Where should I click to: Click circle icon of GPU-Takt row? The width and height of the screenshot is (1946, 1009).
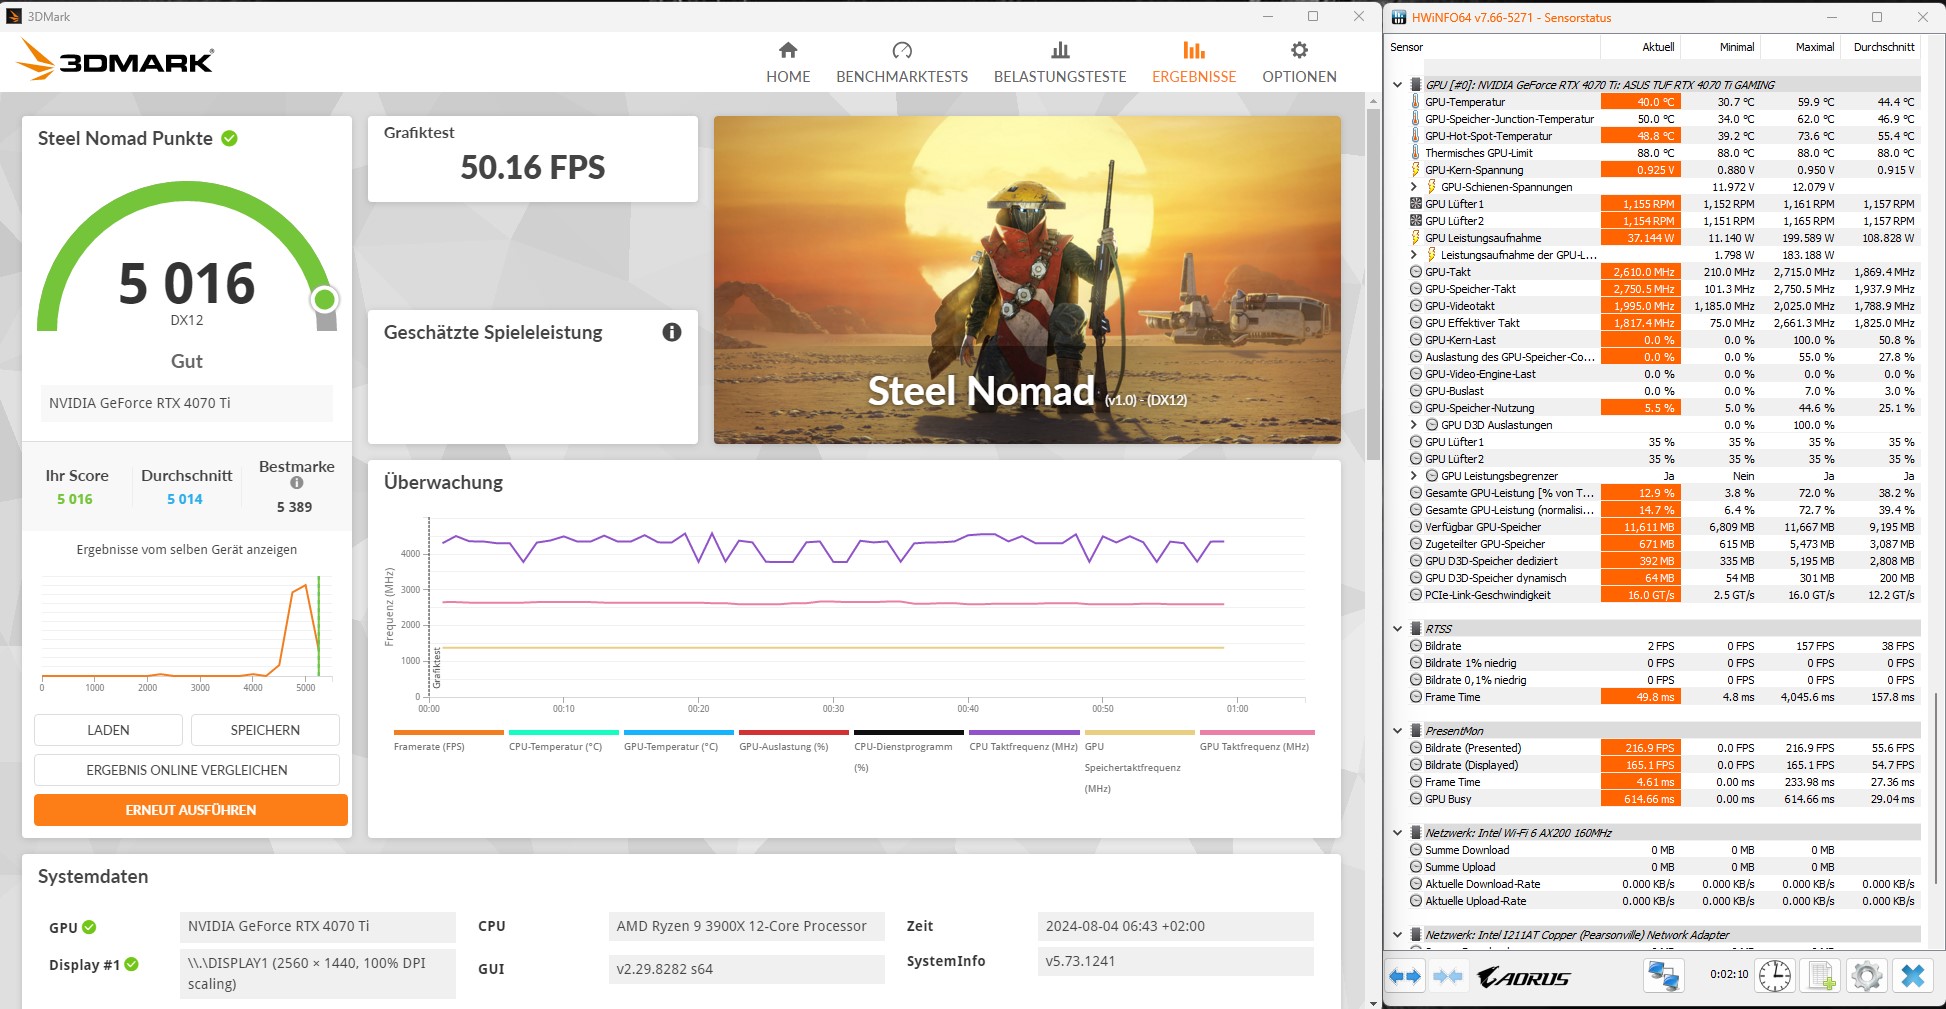(1415, 272)
